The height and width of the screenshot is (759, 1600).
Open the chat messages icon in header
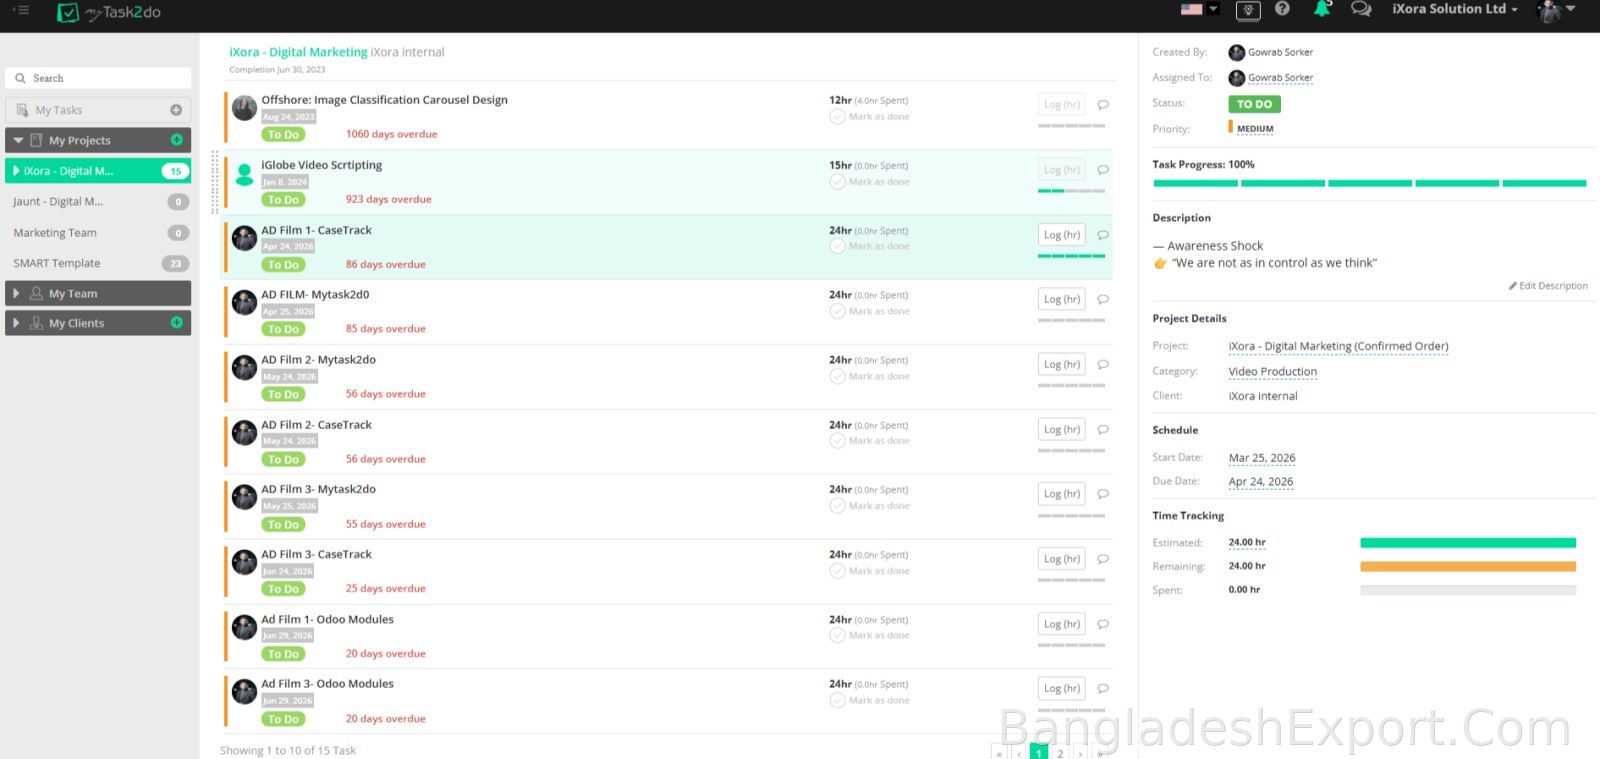[1361, 9]
